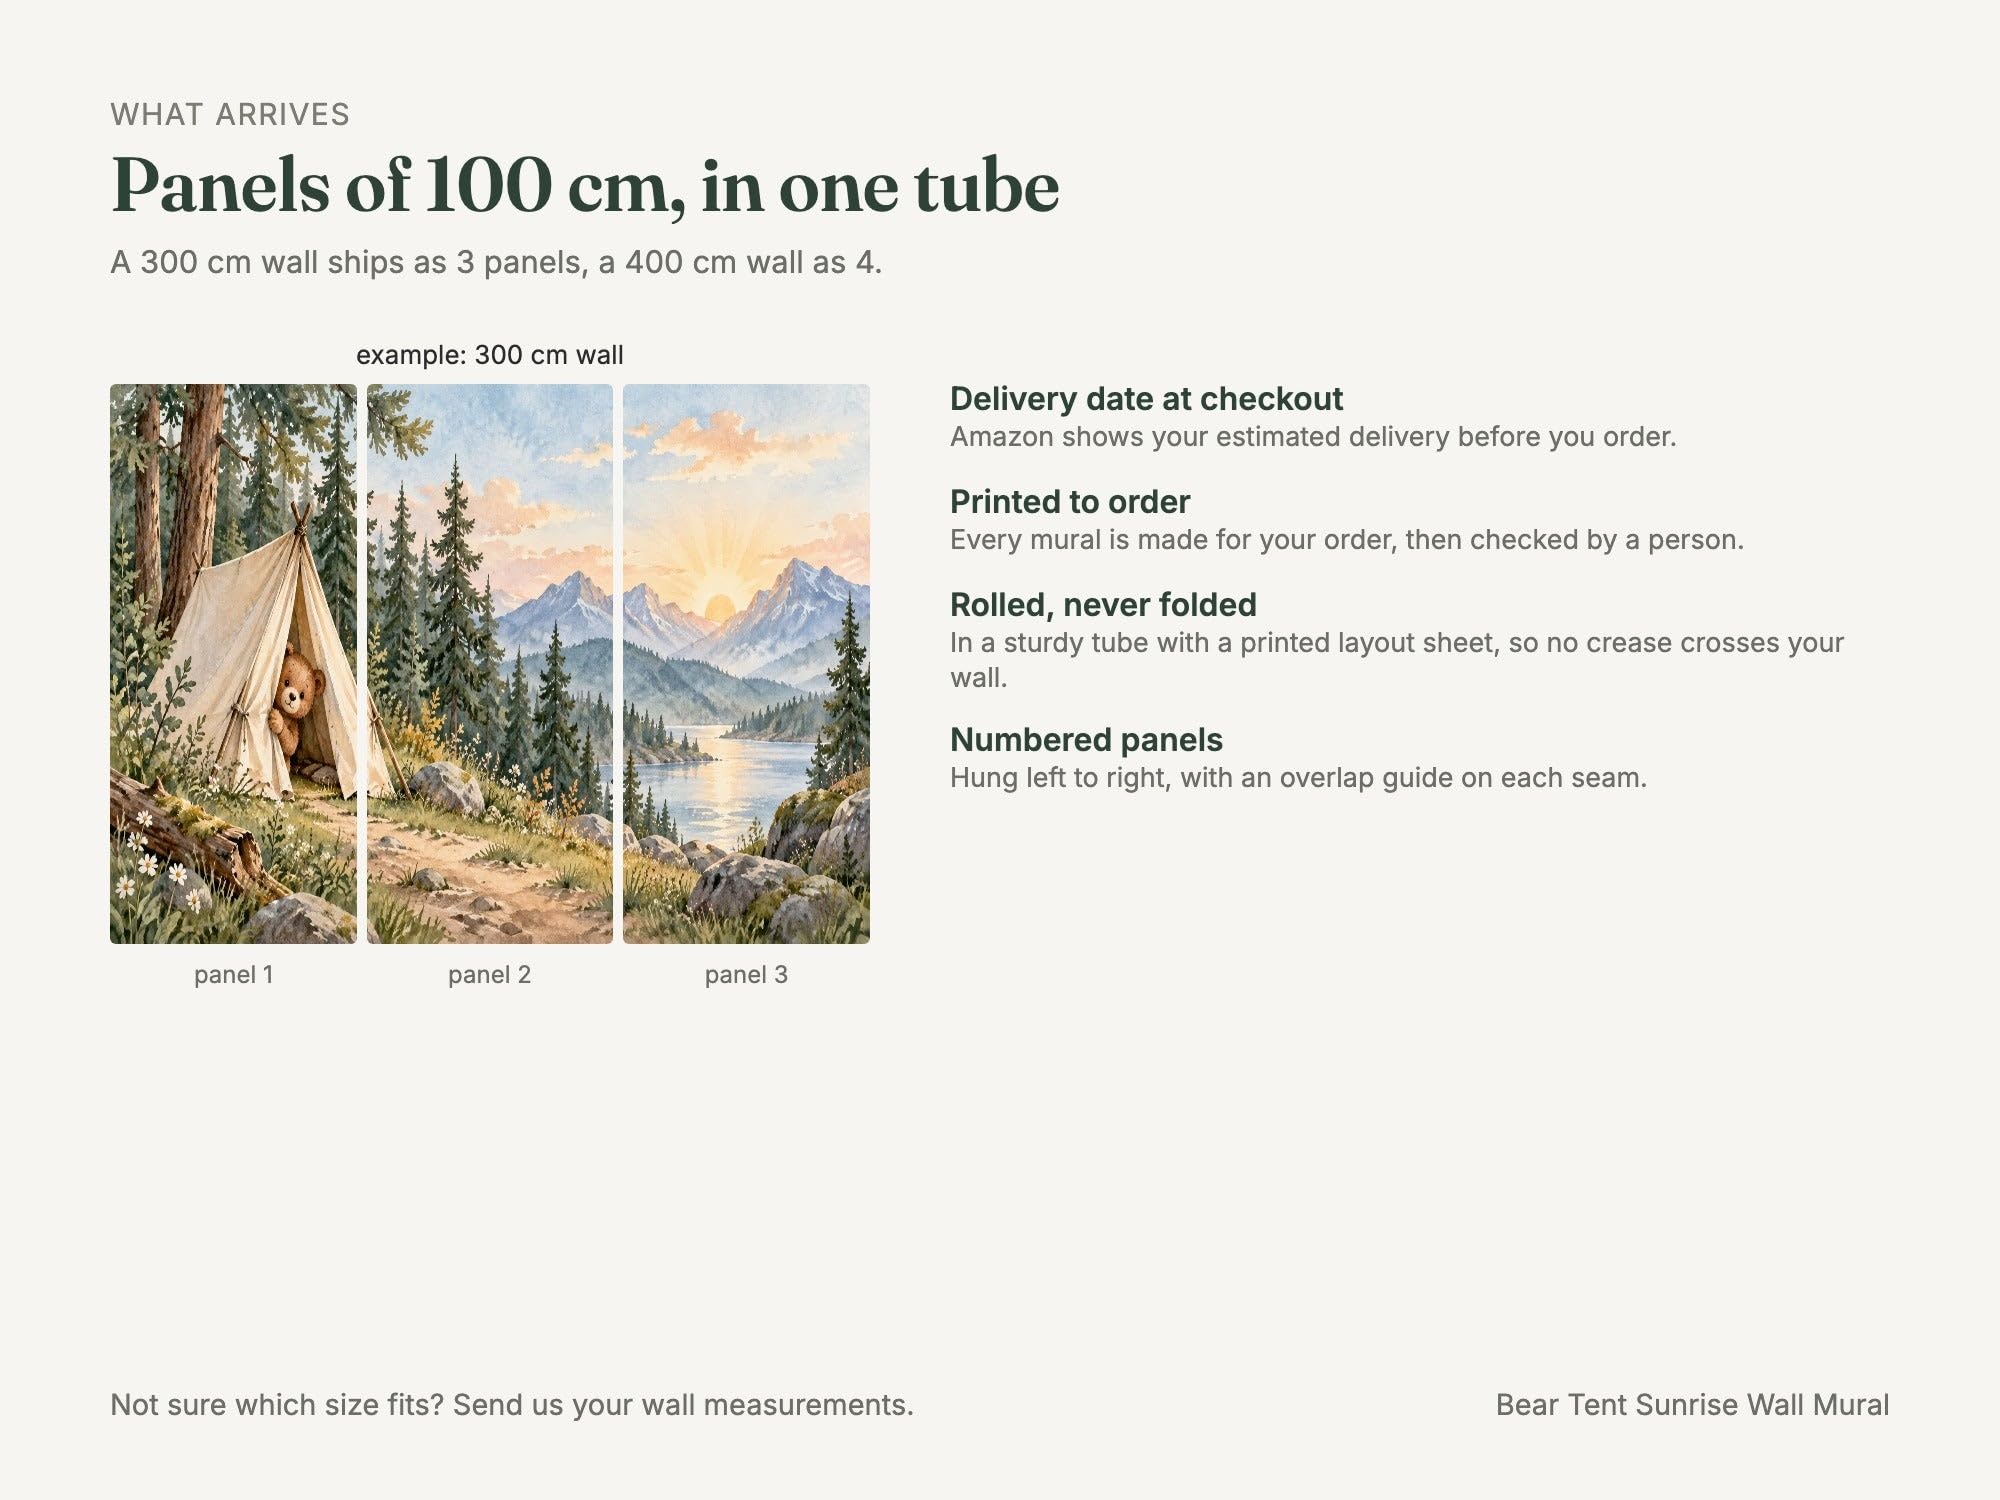Select the sturdy tube description text

click(x=1397, y=660)
